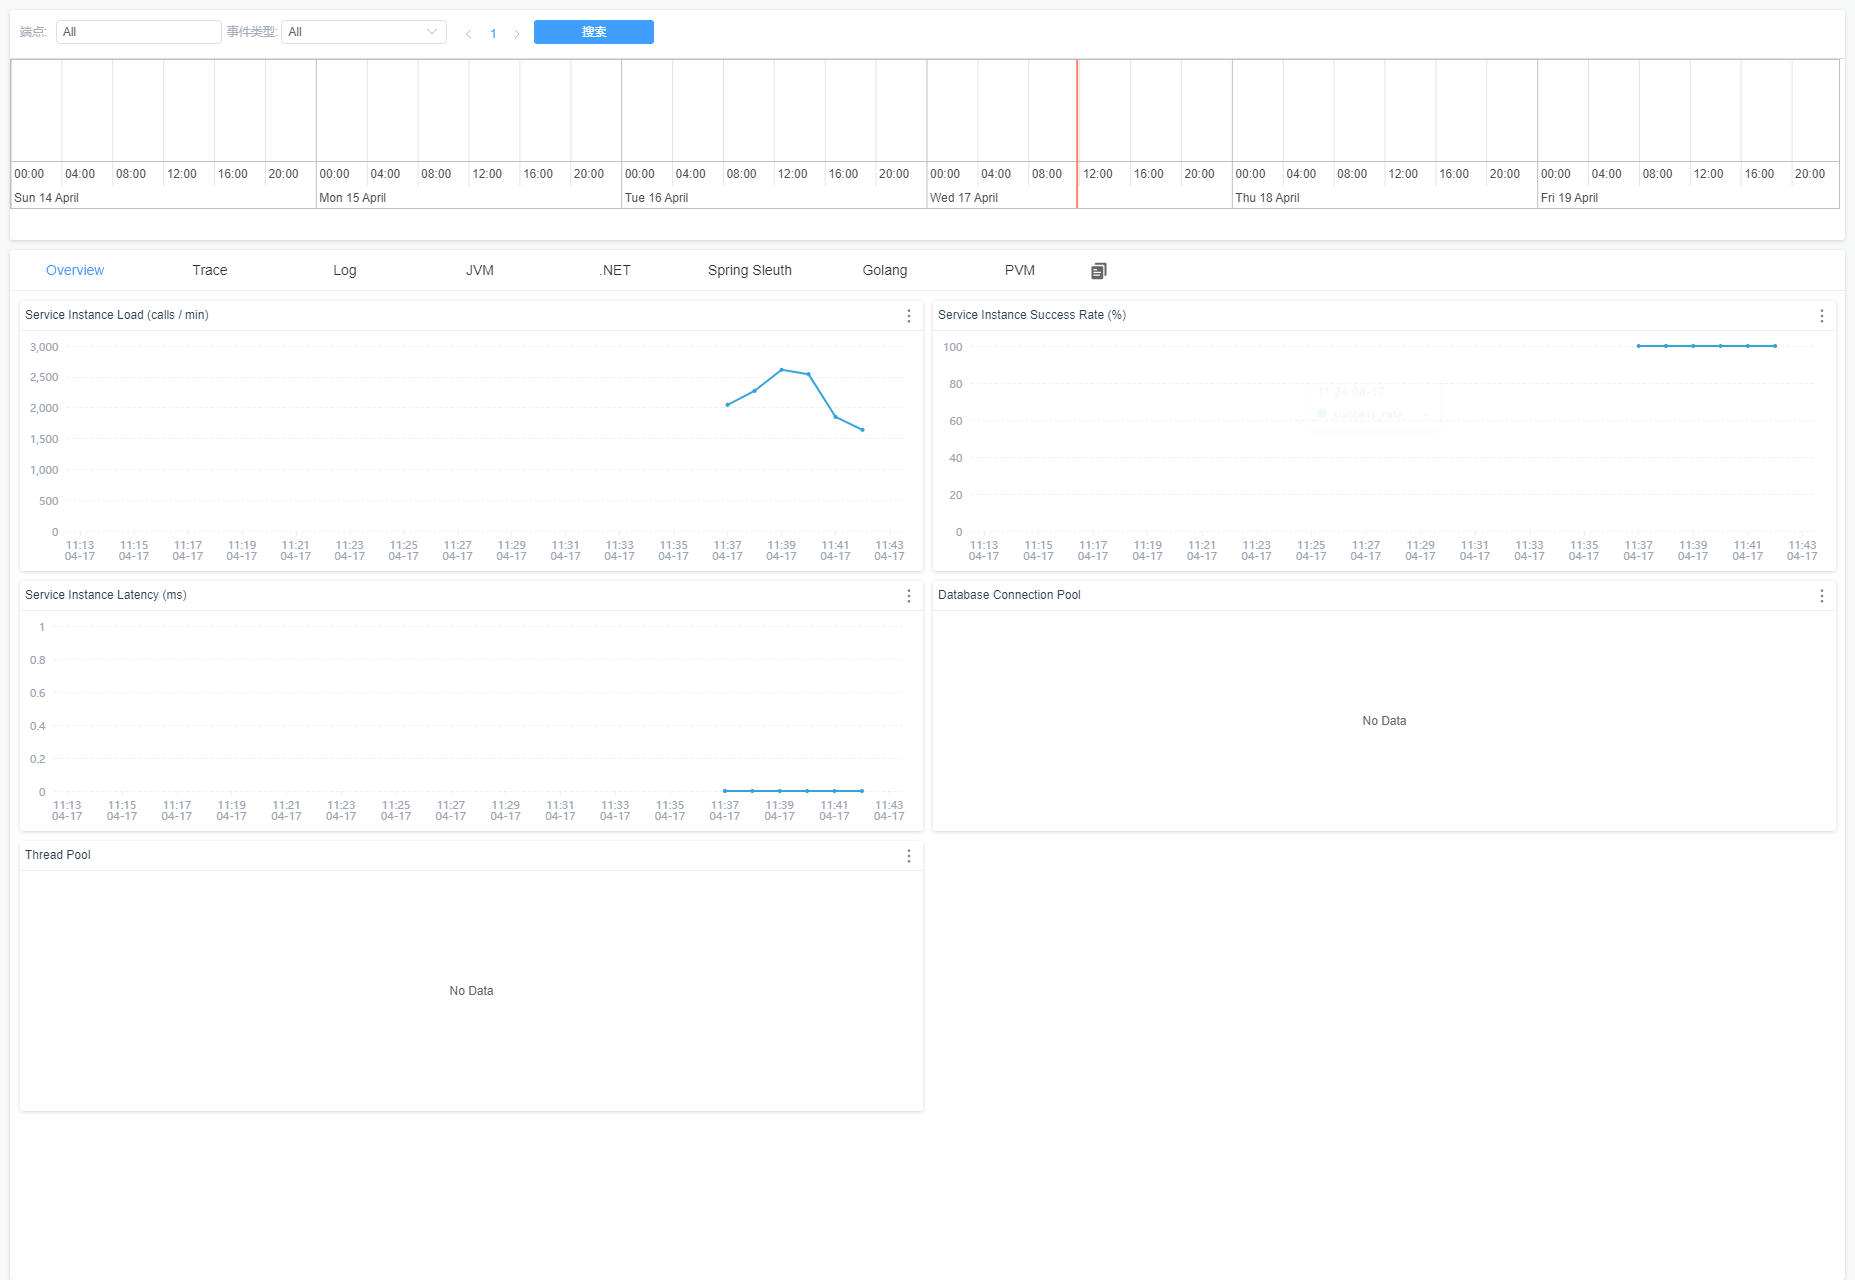Switch to the Golang tab
The image size is (1855, 1280).
point(885,270)
